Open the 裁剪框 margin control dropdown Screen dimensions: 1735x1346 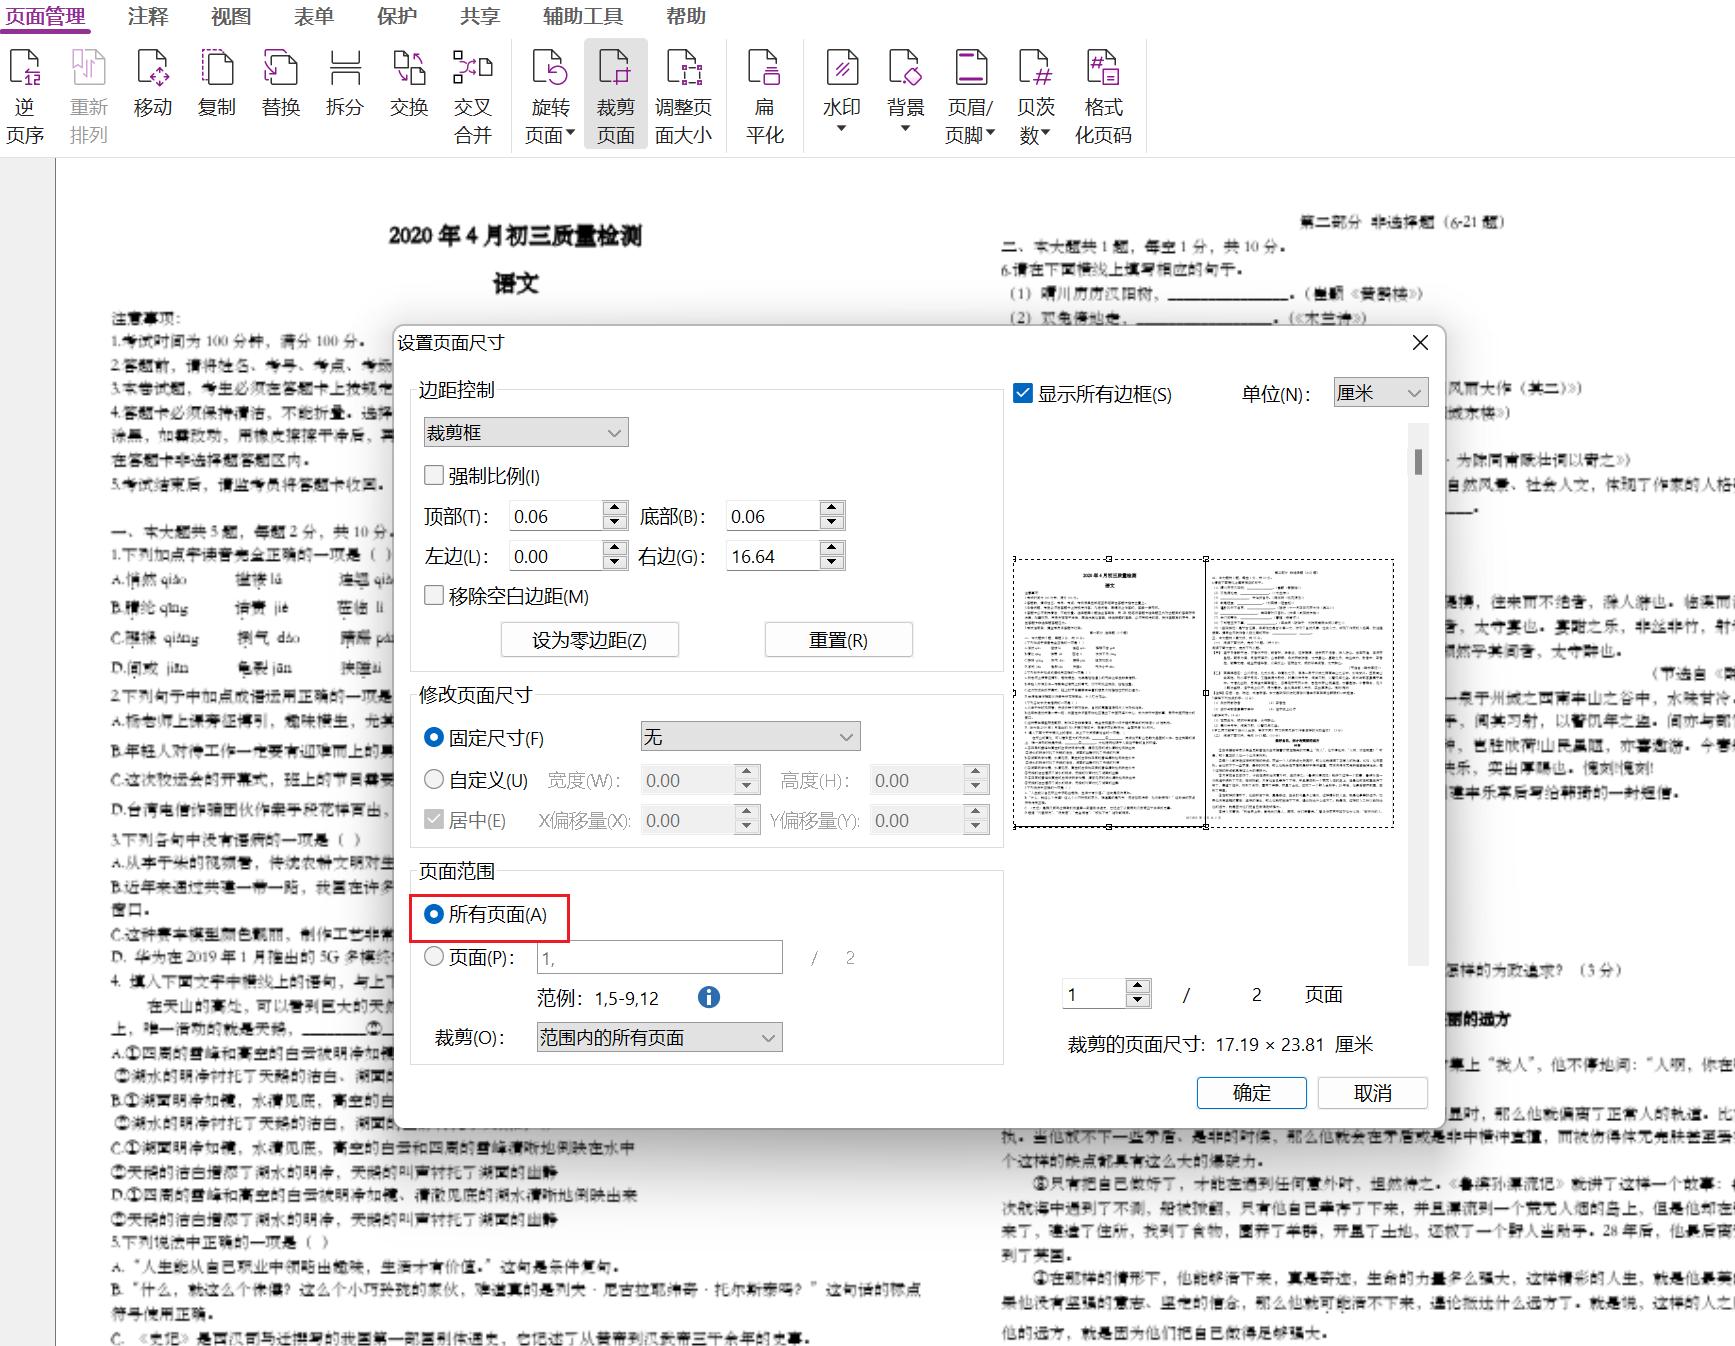[x=525, y=432]
